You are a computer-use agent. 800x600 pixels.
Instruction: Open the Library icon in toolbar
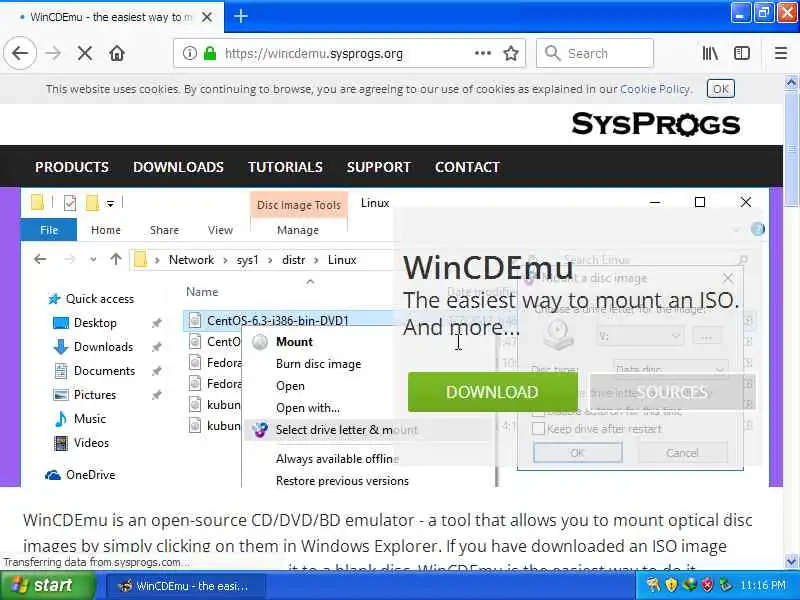[x=710, y=53]
